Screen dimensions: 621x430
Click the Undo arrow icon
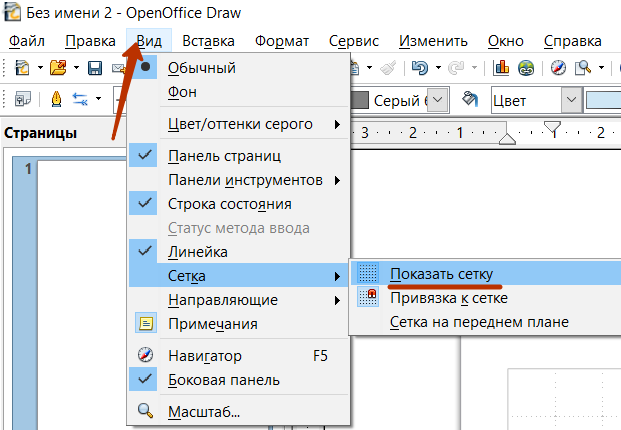pyautogui.click(x=420, y=68)
